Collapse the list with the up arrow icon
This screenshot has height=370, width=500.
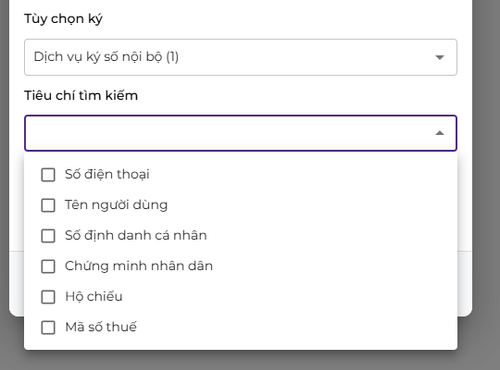click(440, 133)
